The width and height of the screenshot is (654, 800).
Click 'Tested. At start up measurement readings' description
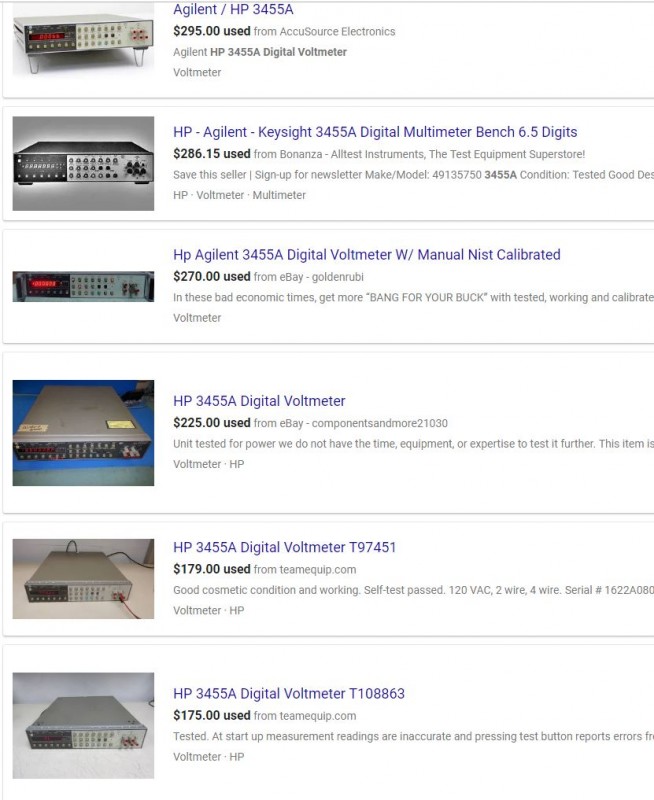[413, 736]
